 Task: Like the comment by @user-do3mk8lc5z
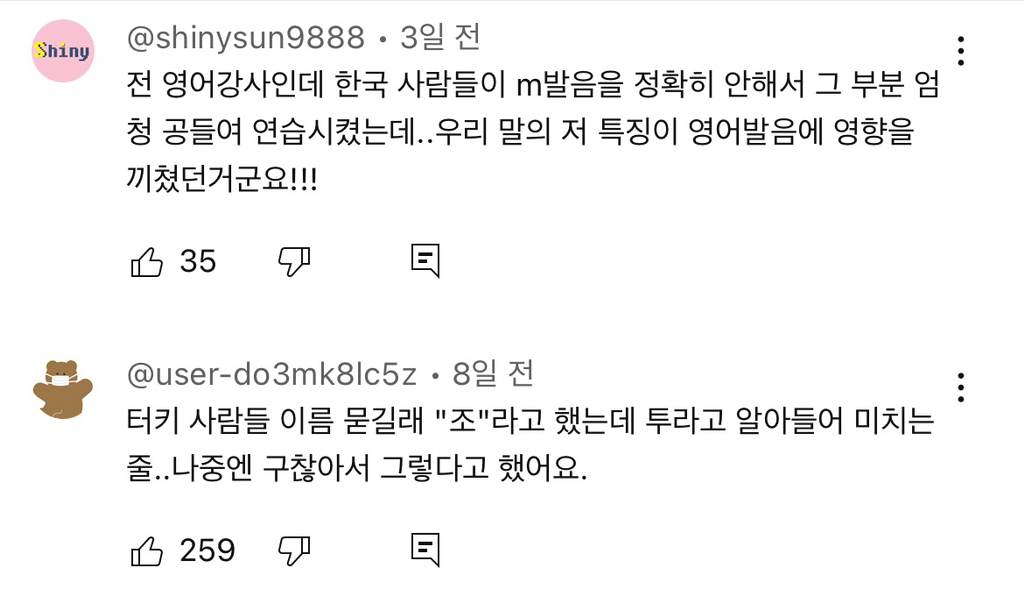click(x=147, y=549)
